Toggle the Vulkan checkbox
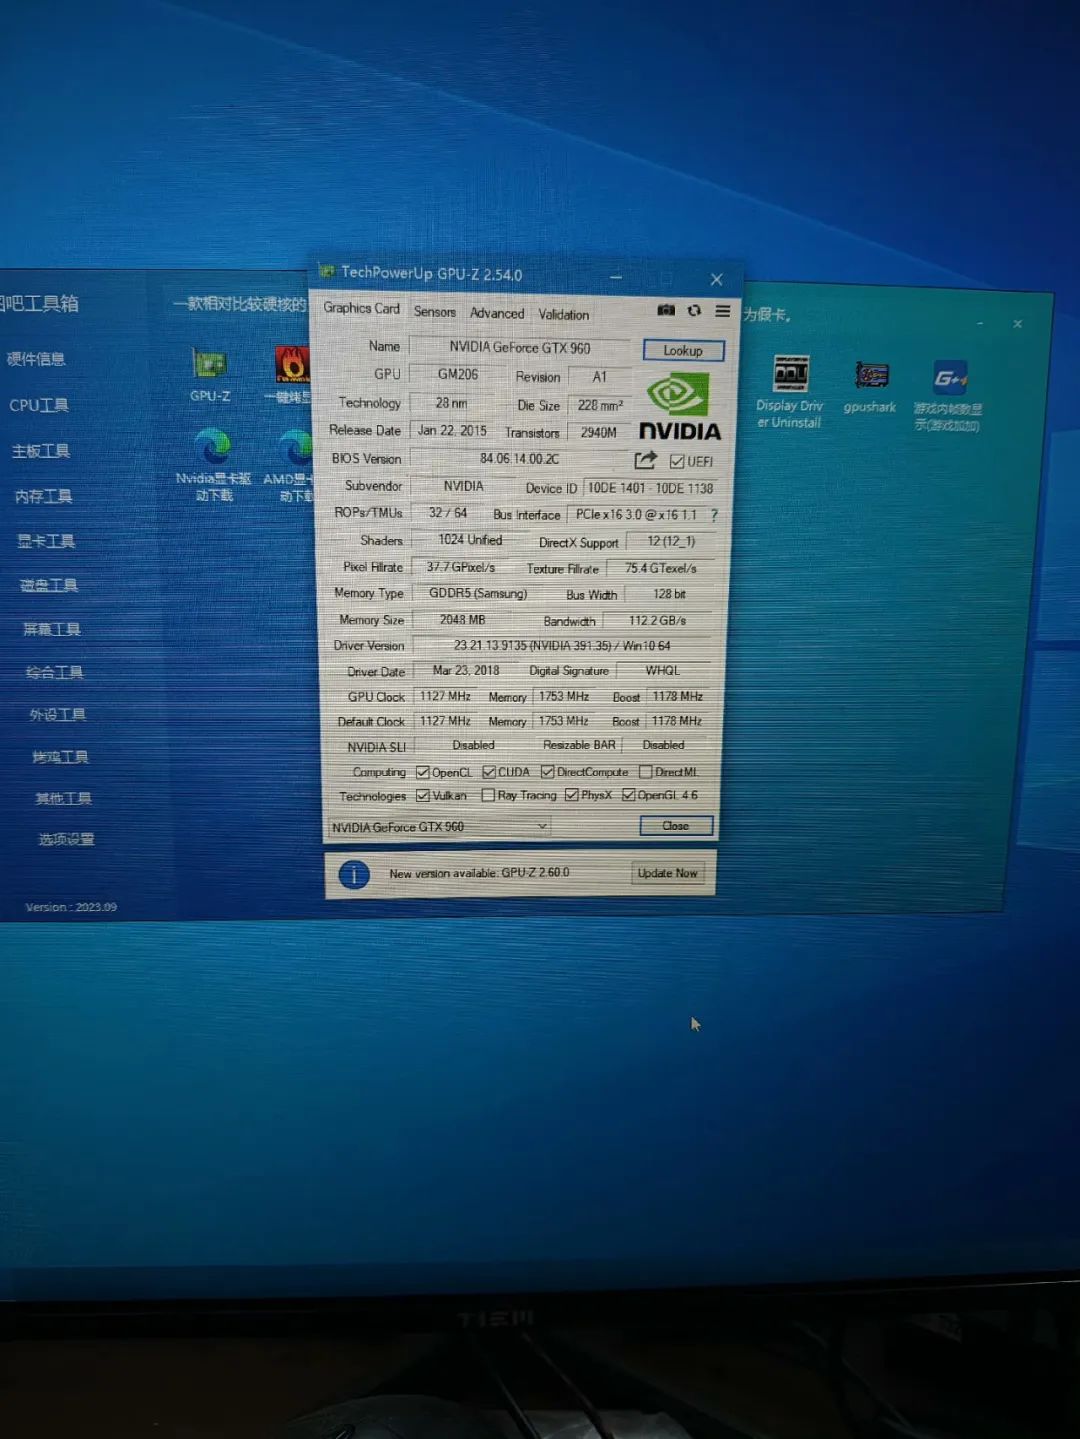Screen dimensions: 1080x1439 (423, 795)
